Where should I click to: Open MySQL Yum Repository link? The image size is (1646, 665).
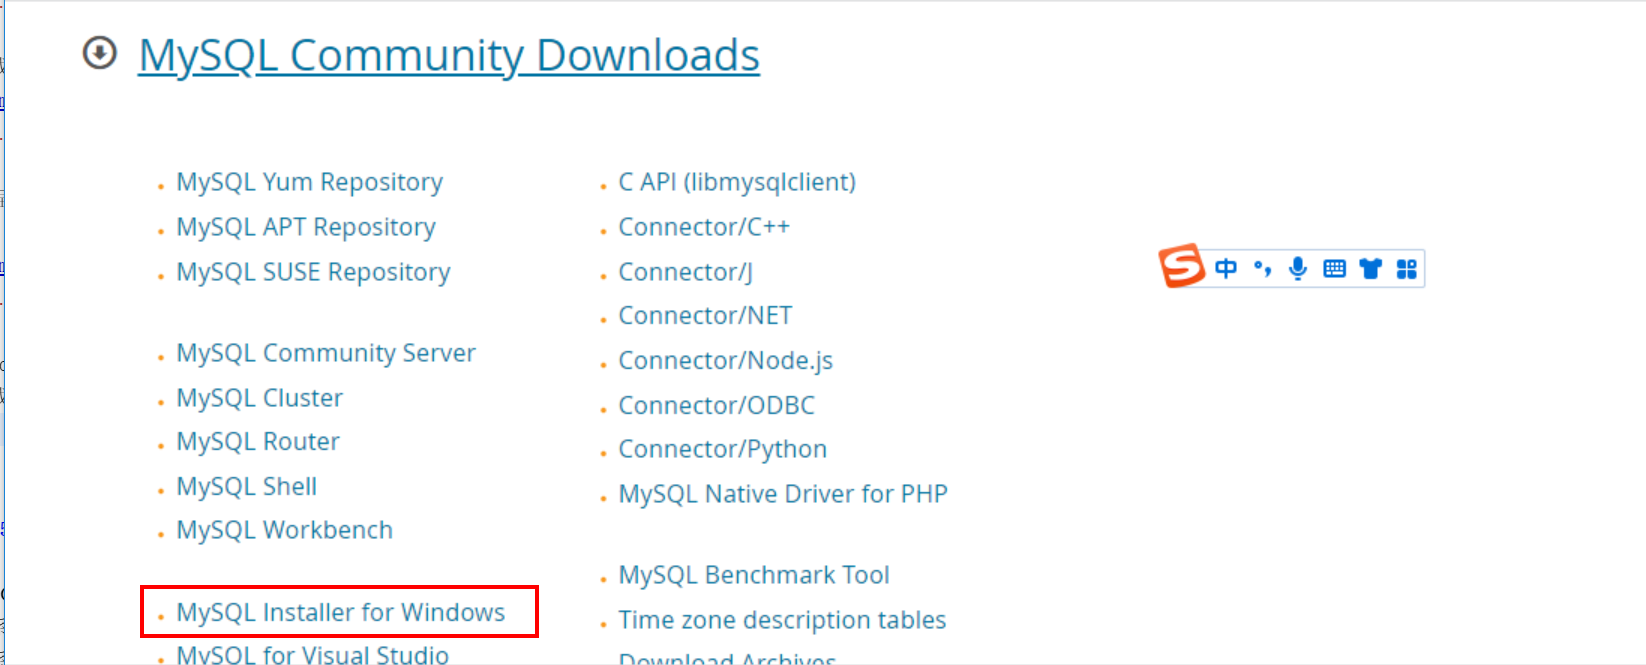(x=310, y=182)
